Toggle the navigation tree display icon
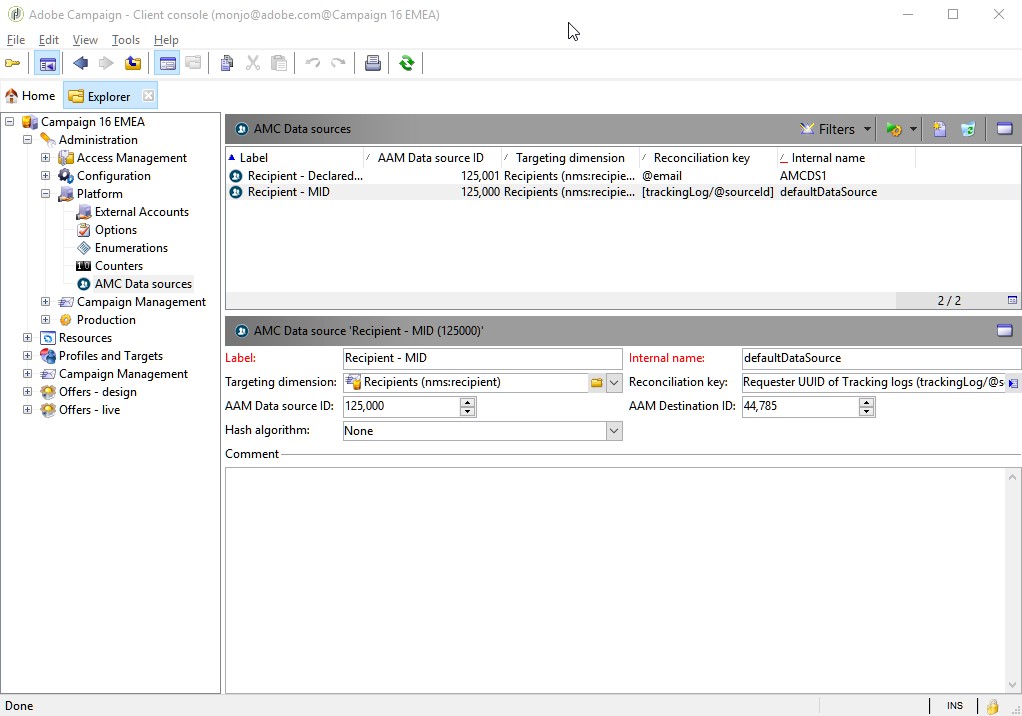The width and height of the screenshot is (1022, 716). coord(48,64)
